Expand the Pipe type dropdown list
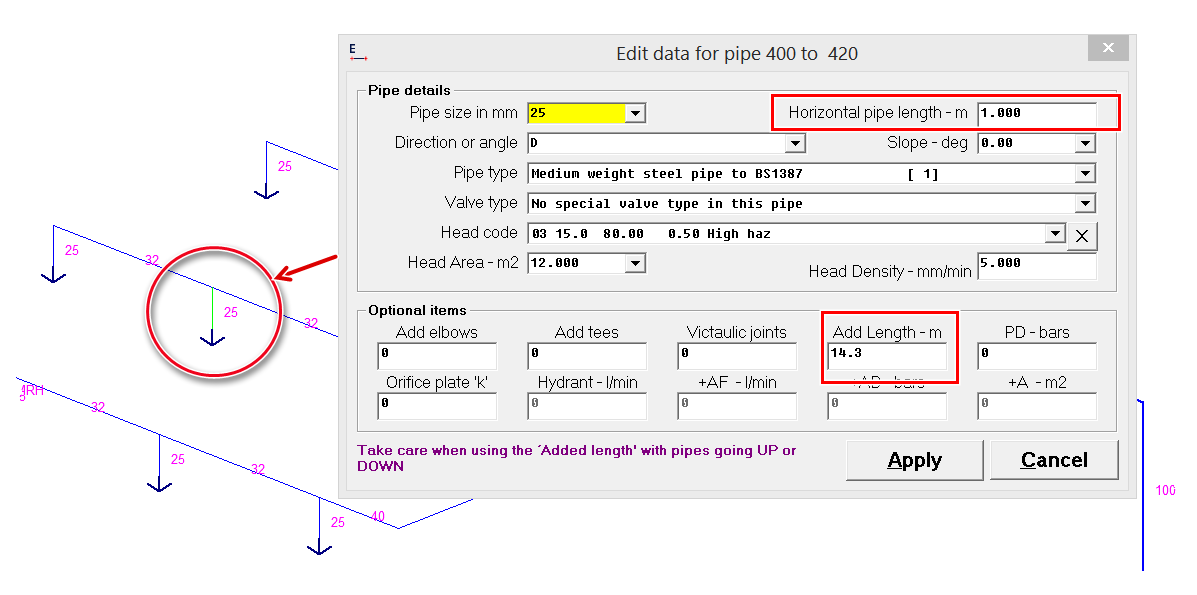The height and width of the screenshot is (595, 1197). point(1085,174)
